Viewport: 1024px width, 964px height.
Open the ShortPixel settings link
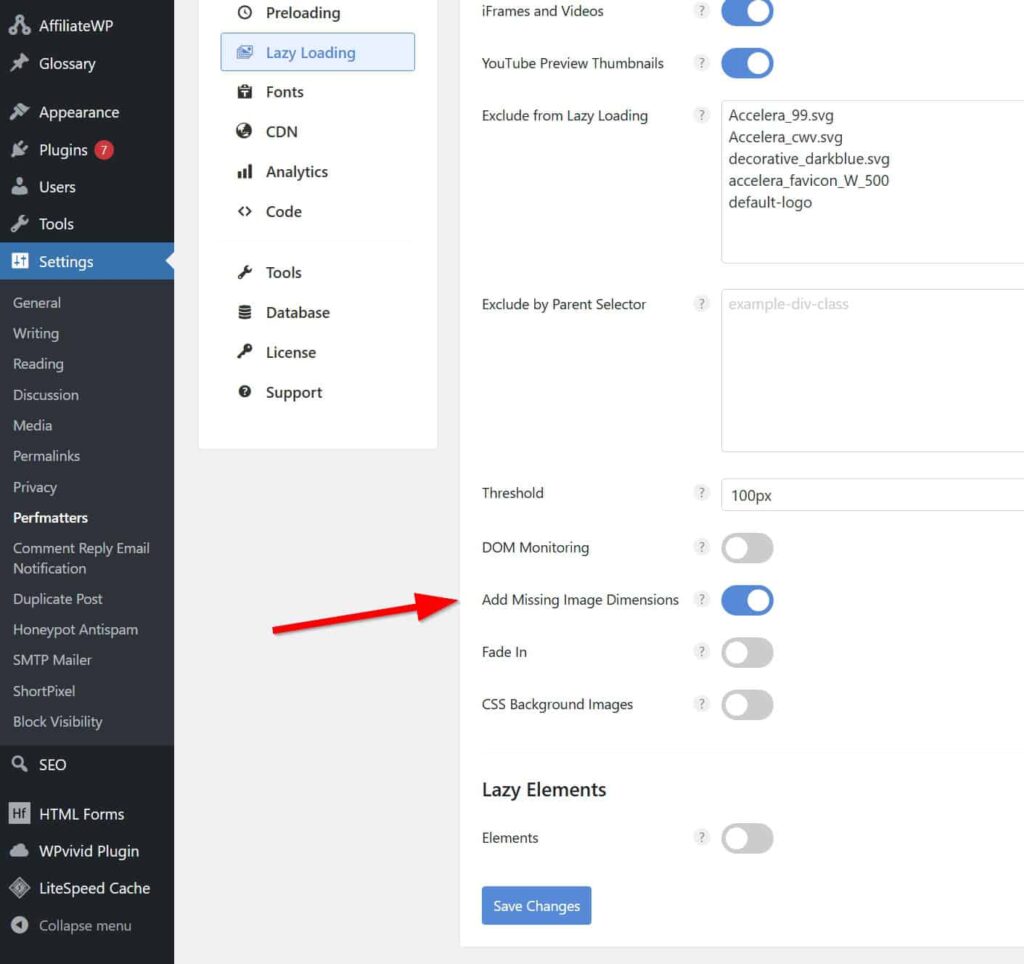click(x=44, y=691)
